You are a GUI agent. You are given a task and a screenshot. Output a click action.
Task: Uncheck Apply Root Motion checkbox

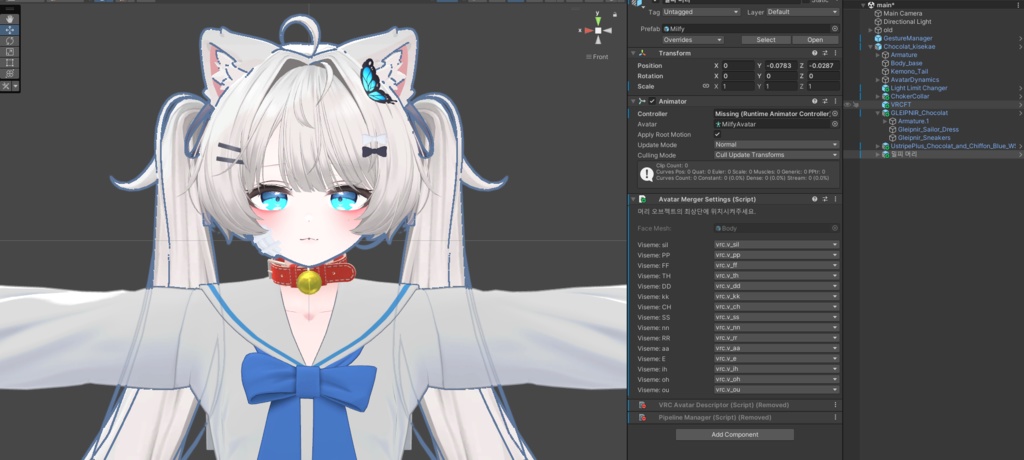click(x=717, y=135)
